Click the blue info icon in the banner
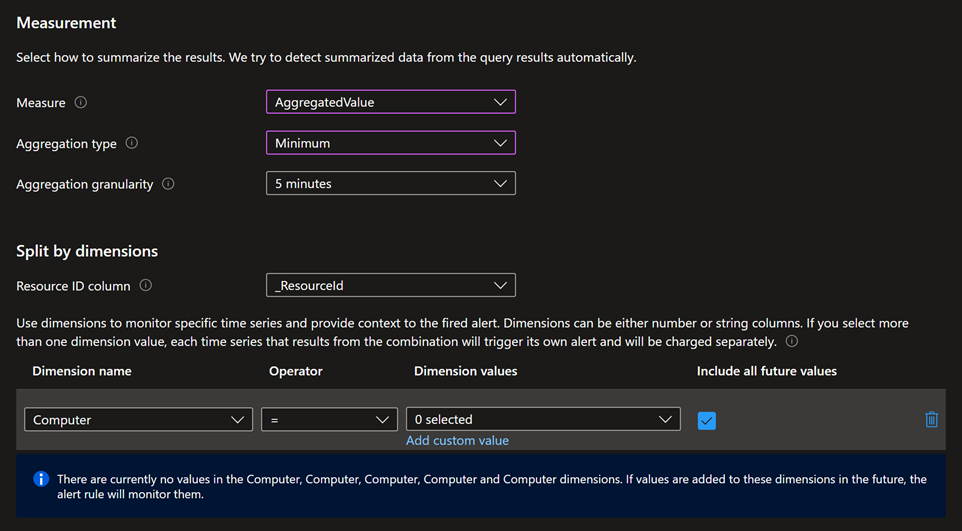Screen dimensions: 962x531 click(x=41, y=479)
